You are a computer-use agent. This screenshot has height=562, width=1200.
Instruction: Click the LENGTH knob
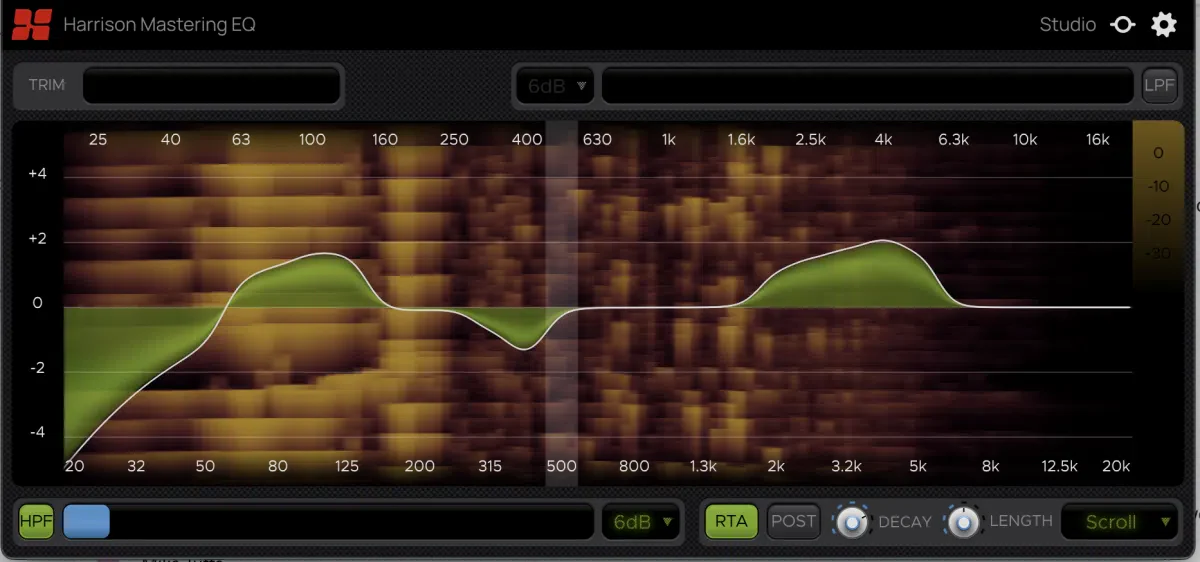pos(962,521)
